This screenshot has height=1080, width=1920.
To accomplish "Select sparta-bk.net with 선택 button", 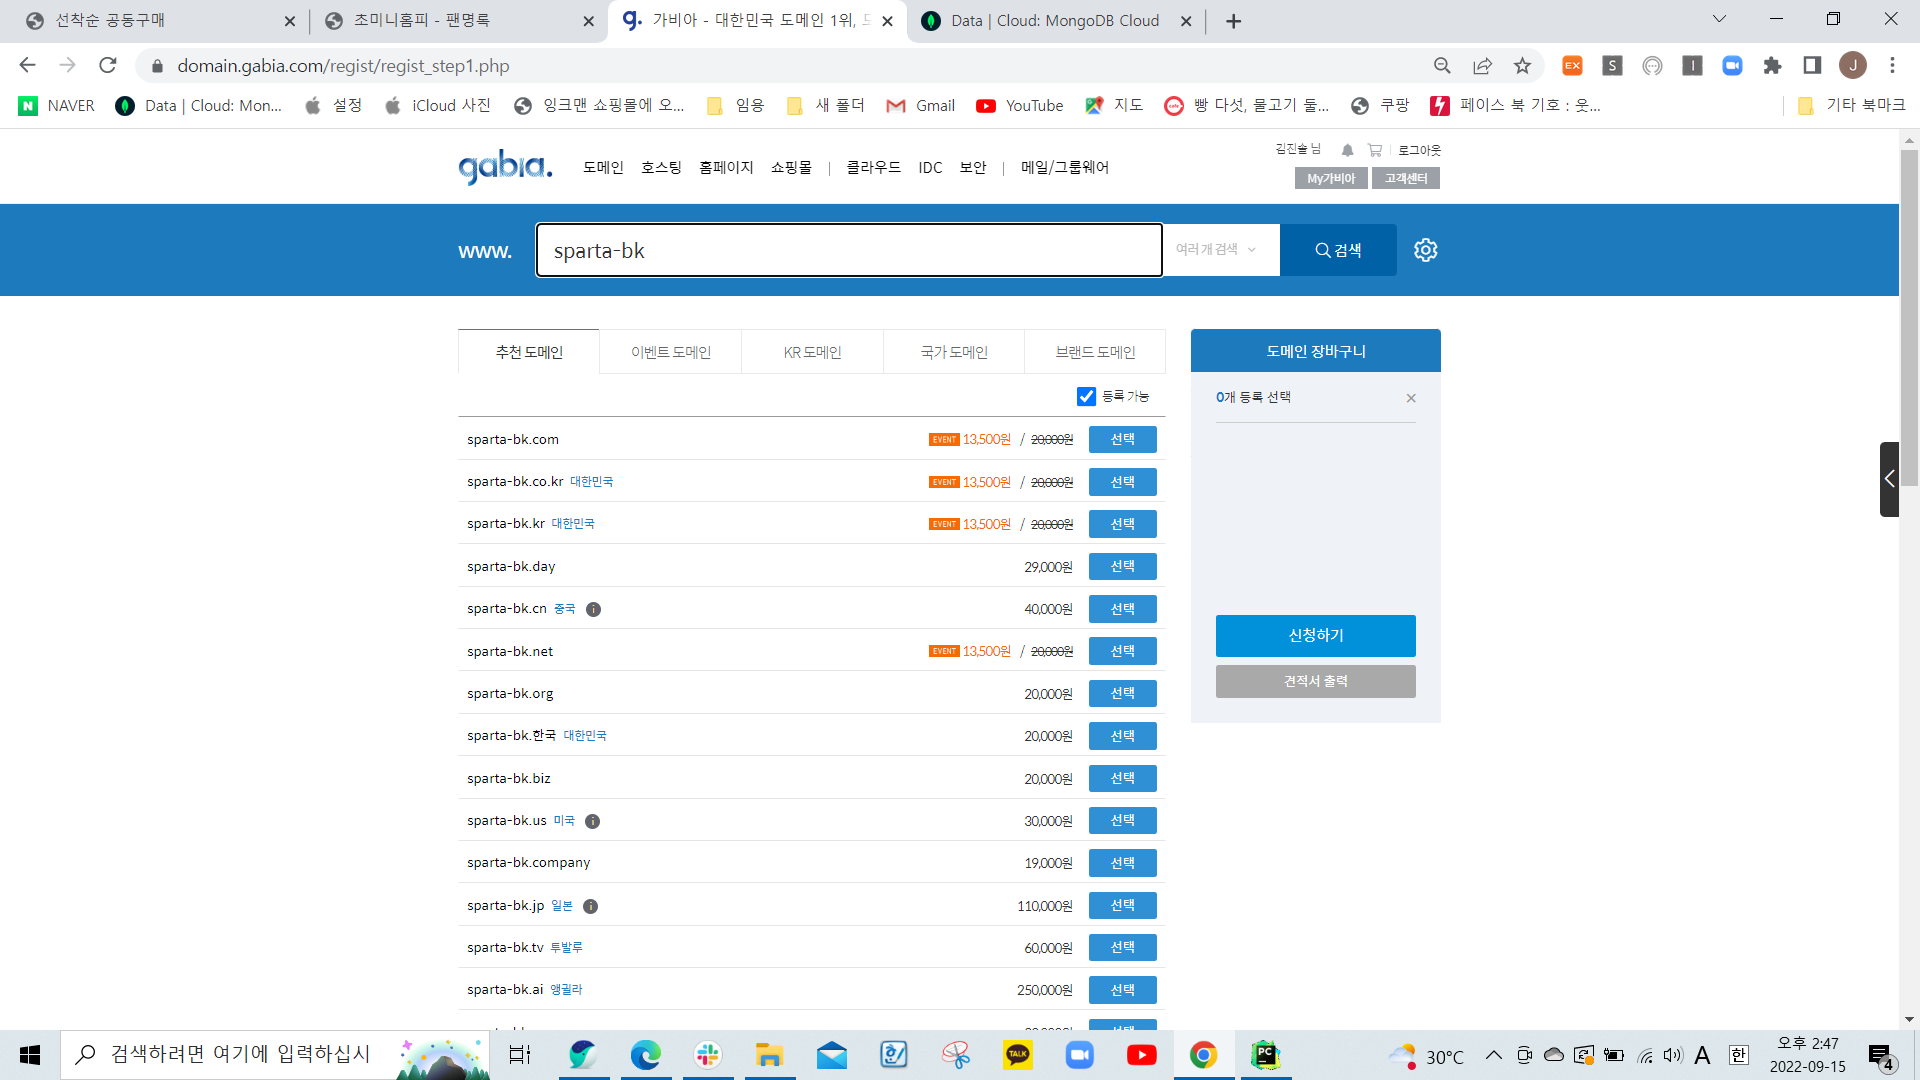I will (x=1122, y=651).
